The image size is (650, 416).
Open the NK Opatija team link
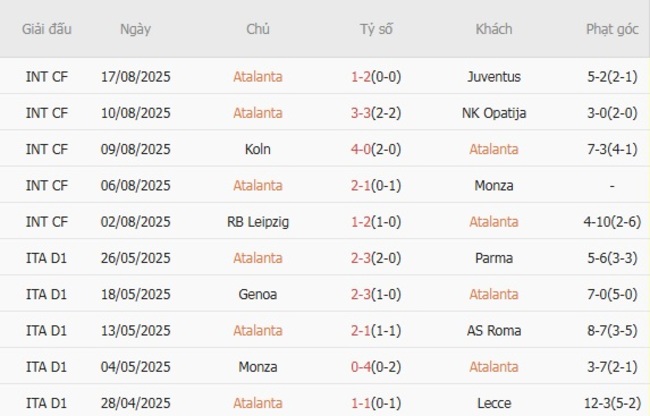click(x=494, y=113)
